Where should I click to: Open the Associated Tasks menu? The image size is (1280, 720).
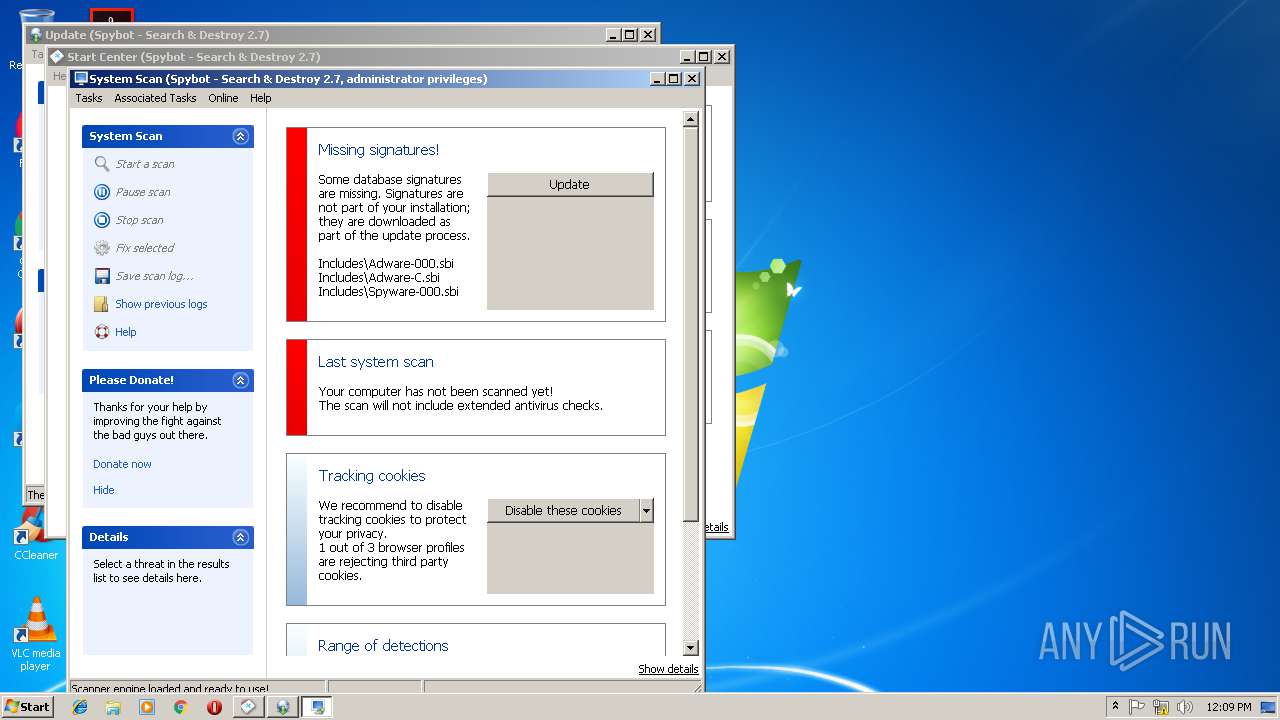(x=155, y=98)
